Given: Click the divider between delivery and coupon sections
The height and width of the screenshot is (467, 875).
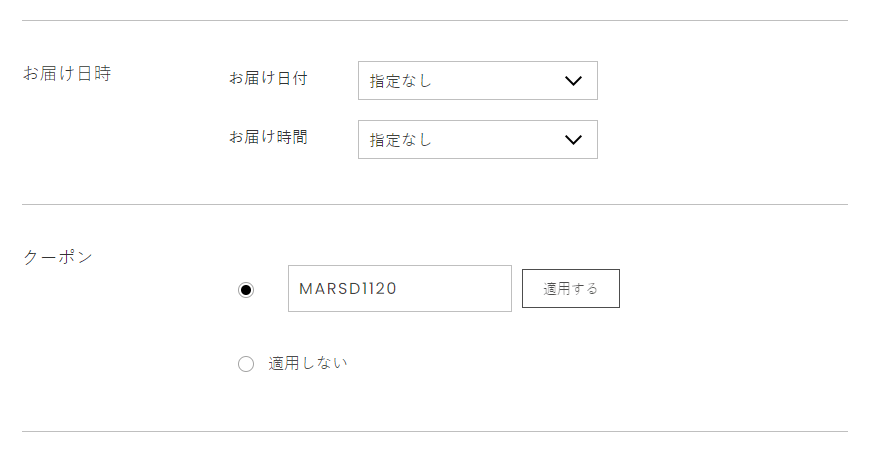Looking at the screenshot, I should coord(434,204).
